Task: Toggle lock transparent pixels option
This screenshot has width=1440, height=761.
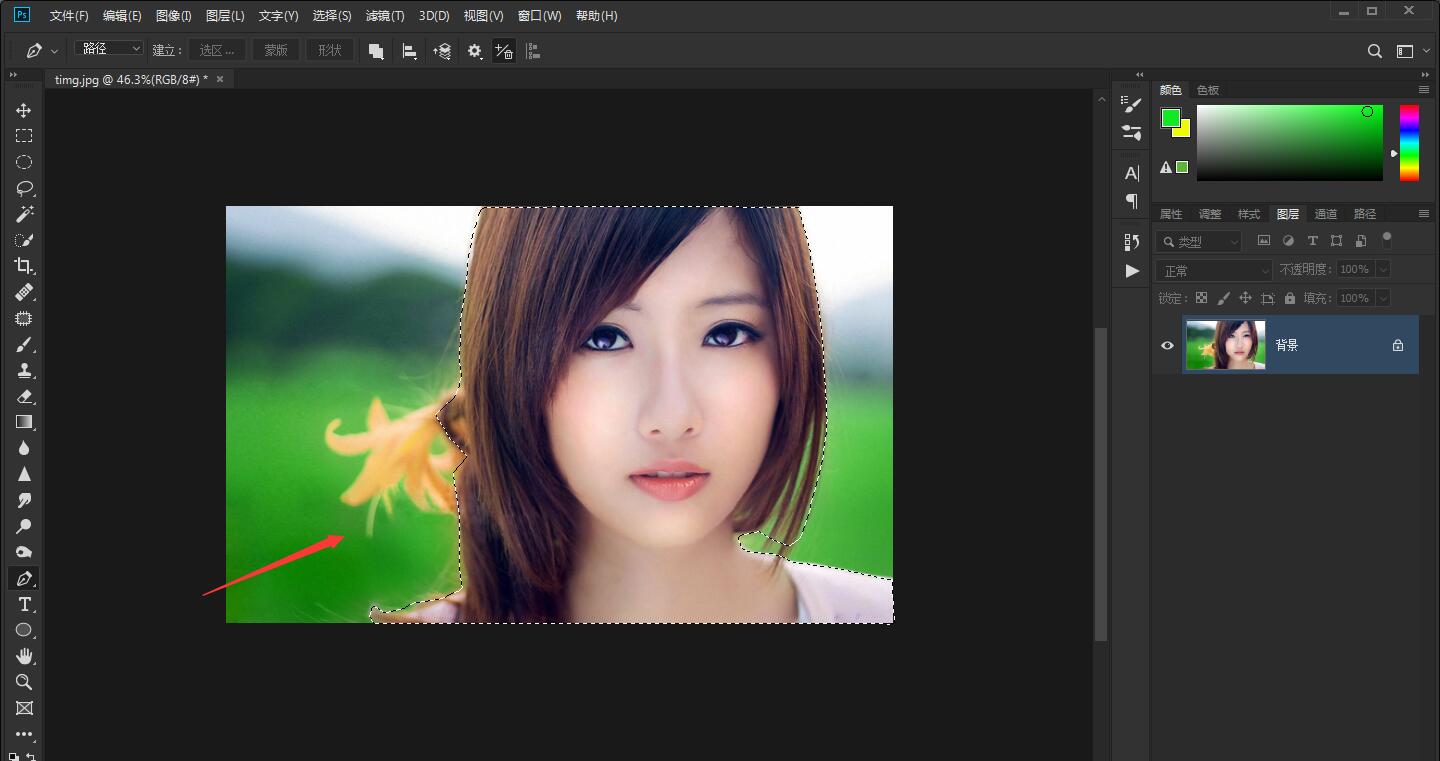Action: pos(1201,298)
